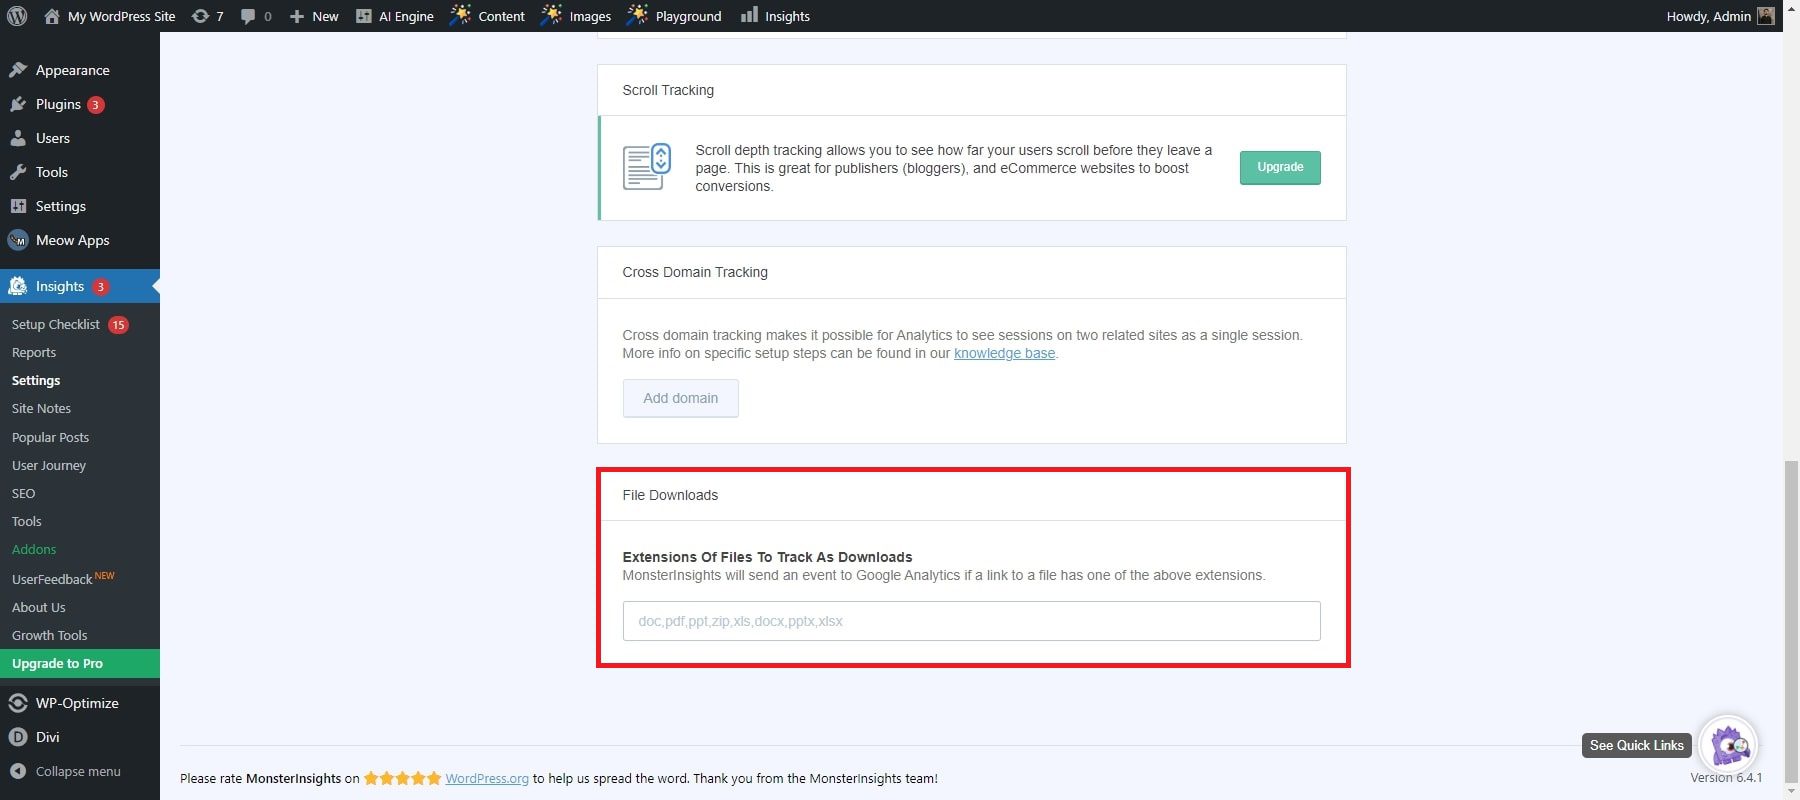Open Meow Apps in sidebar
1800x800 pixels.
point(72,240)
